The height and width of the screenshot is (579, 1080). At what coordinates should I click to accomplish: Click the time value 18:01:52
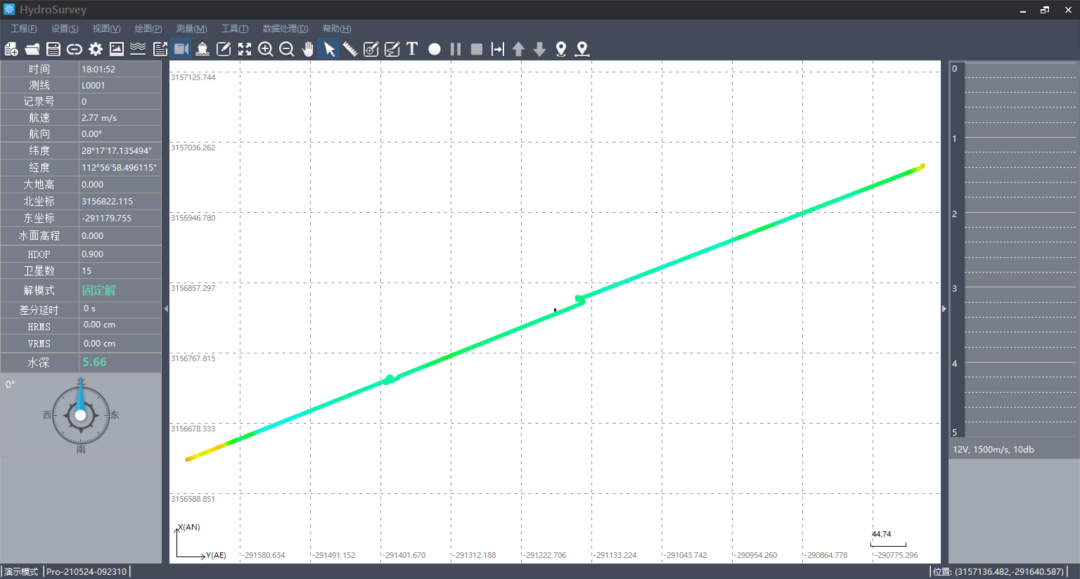pyautogui.click(x=98, y=69)
